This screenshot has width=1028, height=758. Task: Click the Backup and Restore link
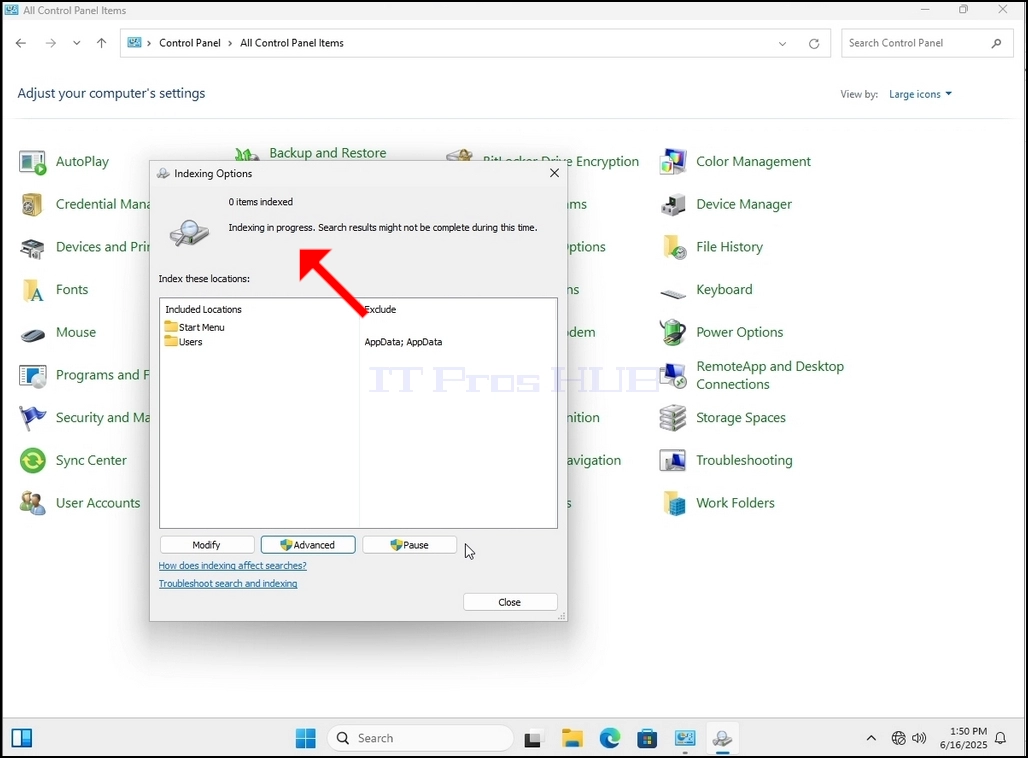point(327,153)
